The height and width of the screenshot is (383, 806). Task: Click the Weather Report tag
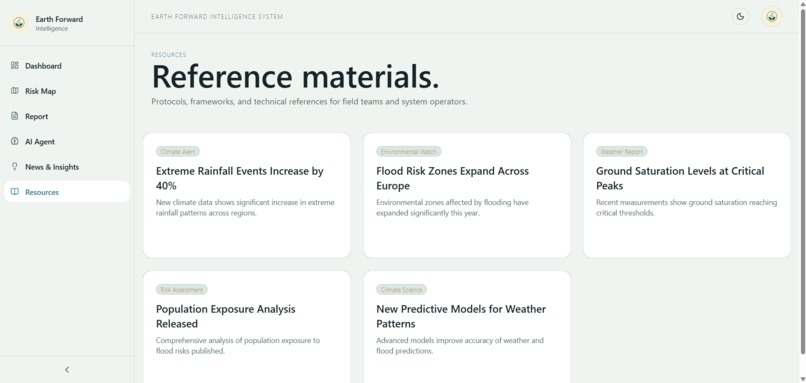[x=621, y=152]
